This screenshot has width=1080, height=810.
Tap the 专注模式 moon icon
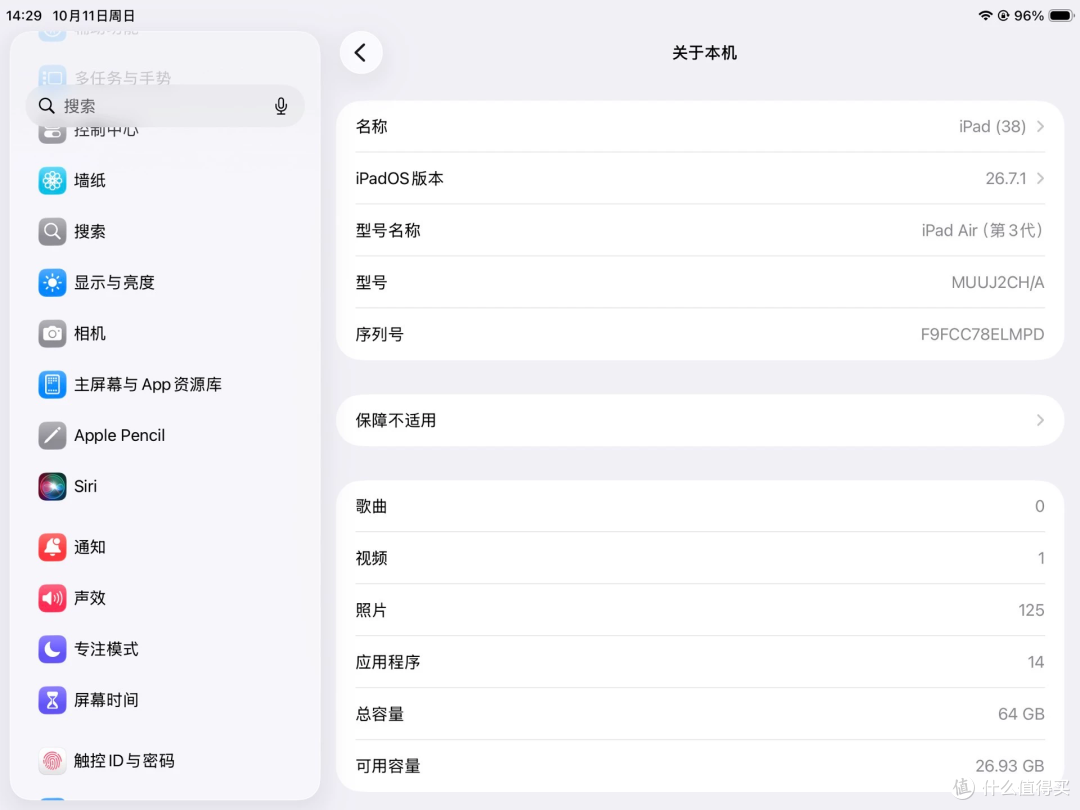coord(52,649)
